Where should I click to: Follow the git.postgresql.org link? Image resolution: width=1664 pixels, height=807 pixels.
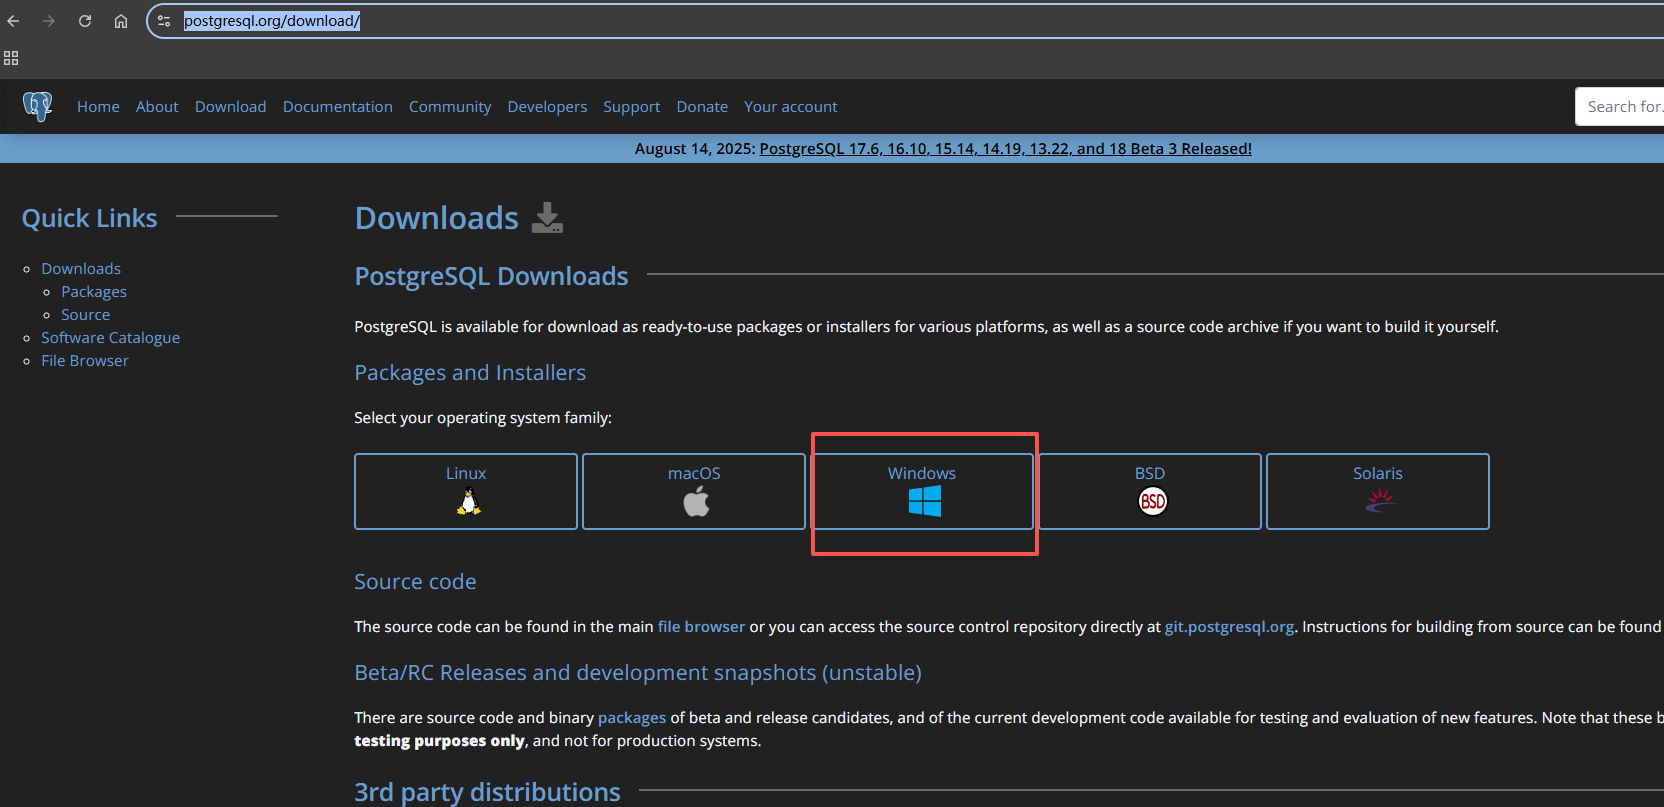[1229, 627]
